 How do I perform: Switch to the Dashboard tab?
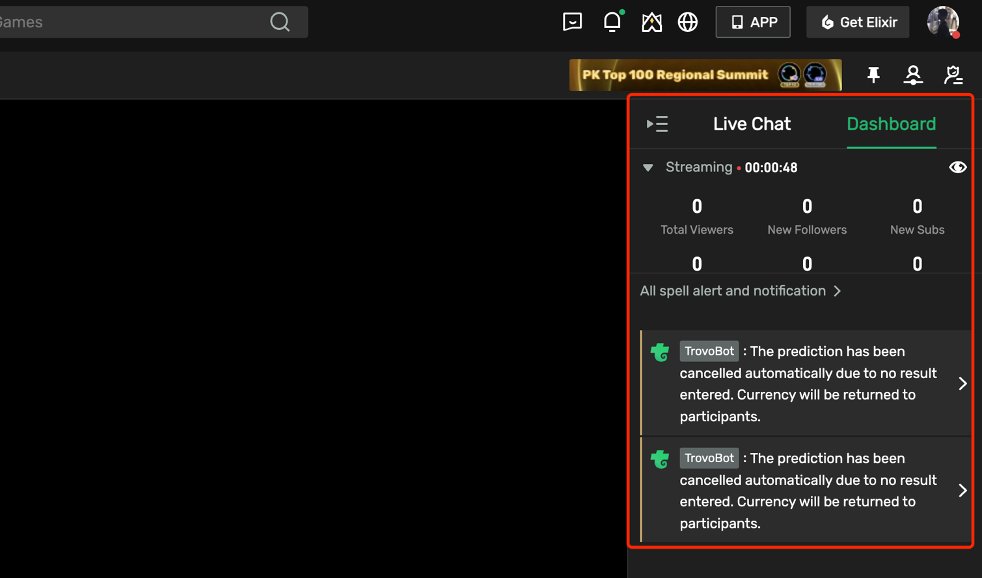pos(891,124)
